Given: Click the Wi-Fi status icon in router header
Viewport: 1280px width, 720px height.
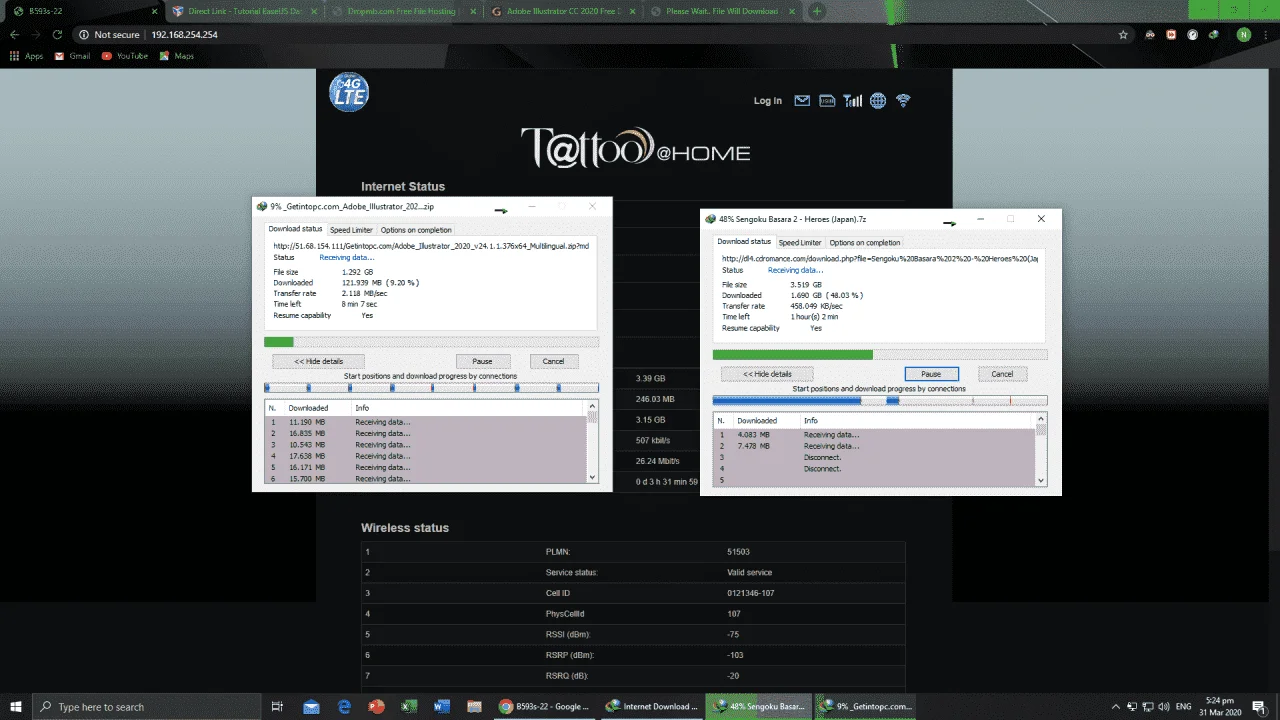Looking at the screenshot, I should tap(903, 100).
